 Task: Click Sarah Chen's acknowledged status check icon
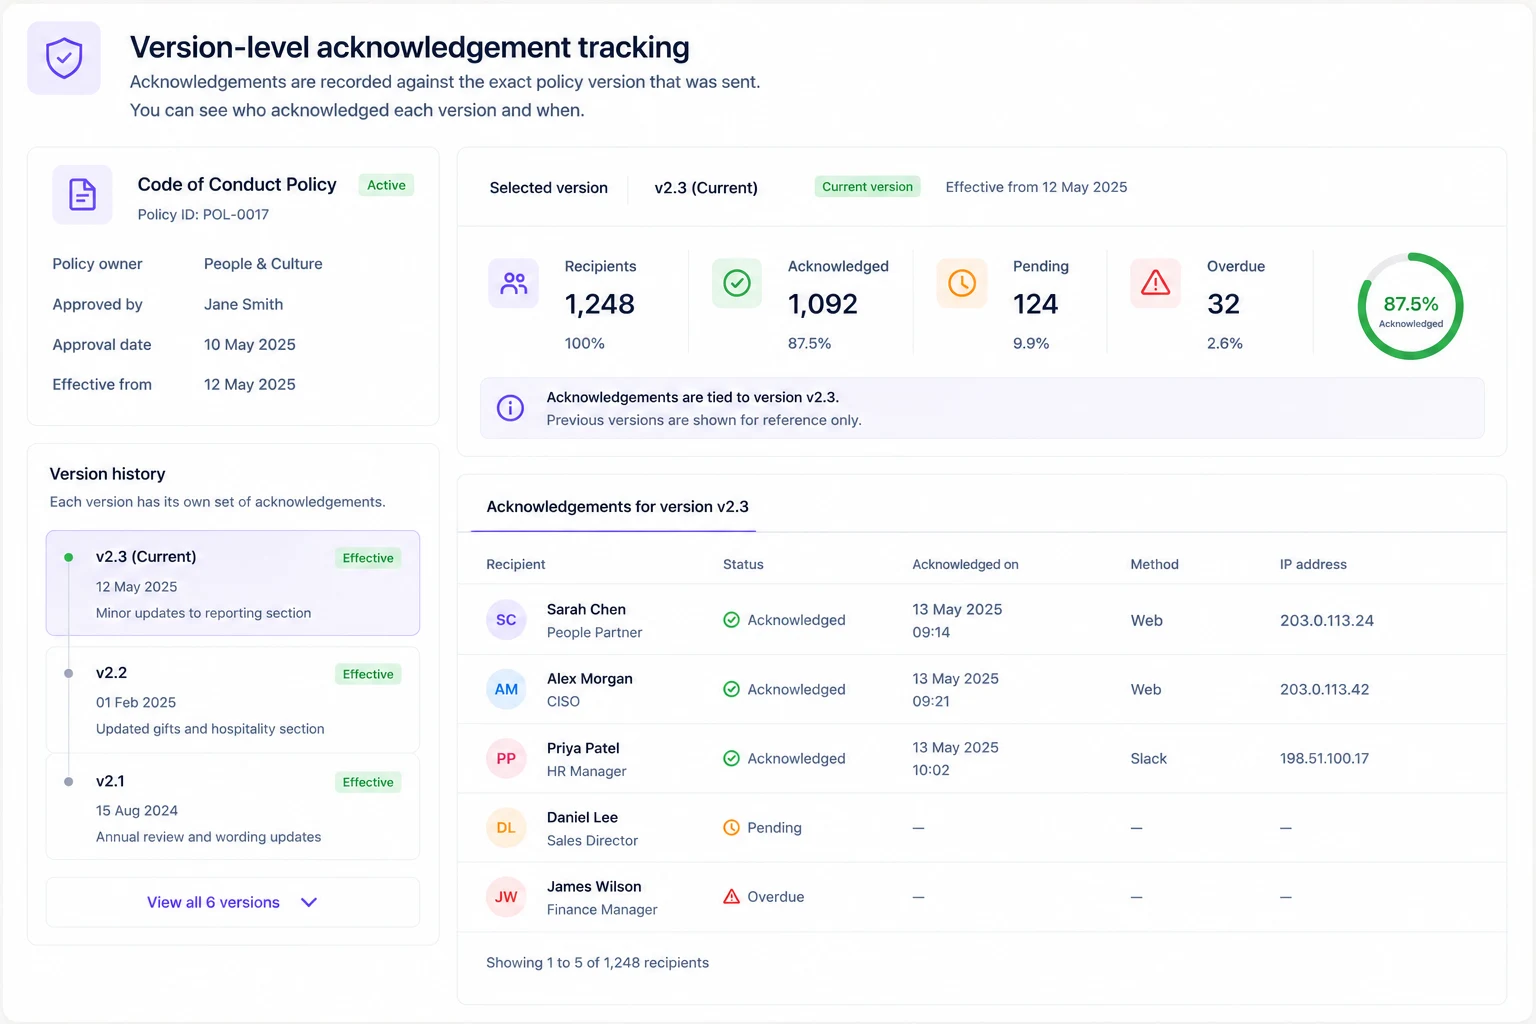pyautogui.click(x=731, y=620)
